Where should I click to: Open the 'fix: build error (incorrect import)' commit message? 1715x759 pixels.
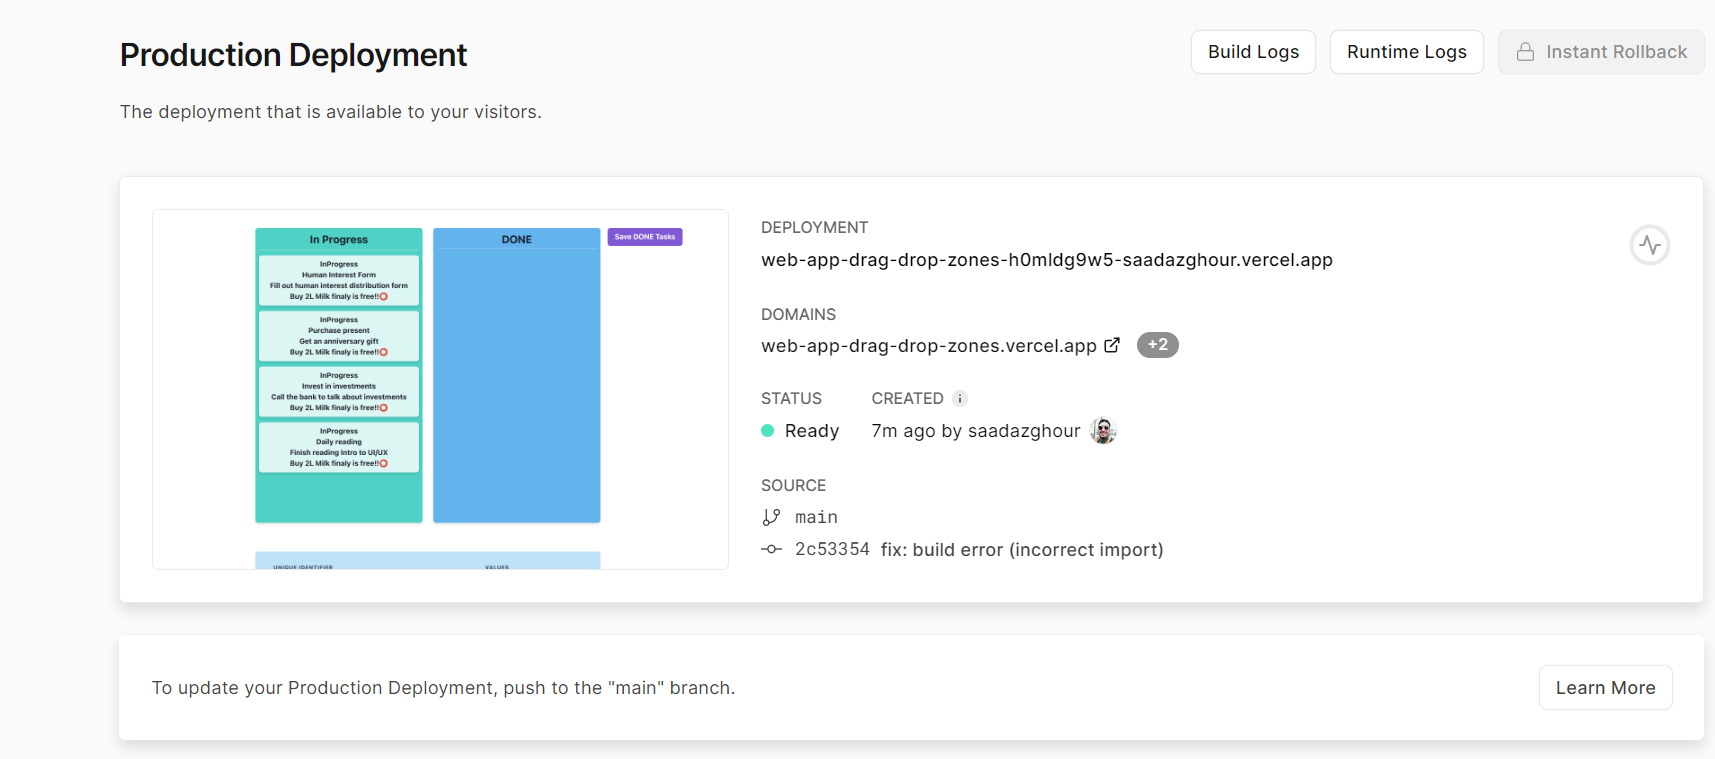(x=1022, y=550)
